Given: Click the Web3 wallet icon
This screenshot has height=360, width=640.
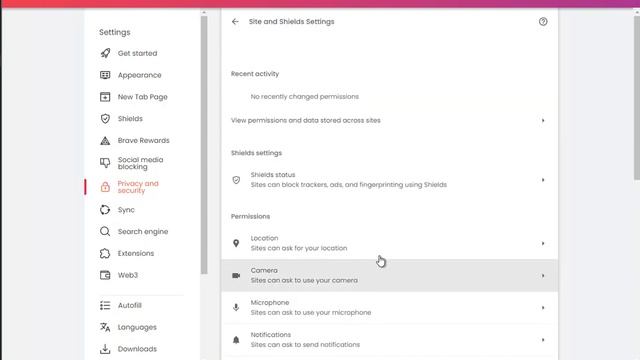Looking at the screenshot, I should [x=105, y=275].
